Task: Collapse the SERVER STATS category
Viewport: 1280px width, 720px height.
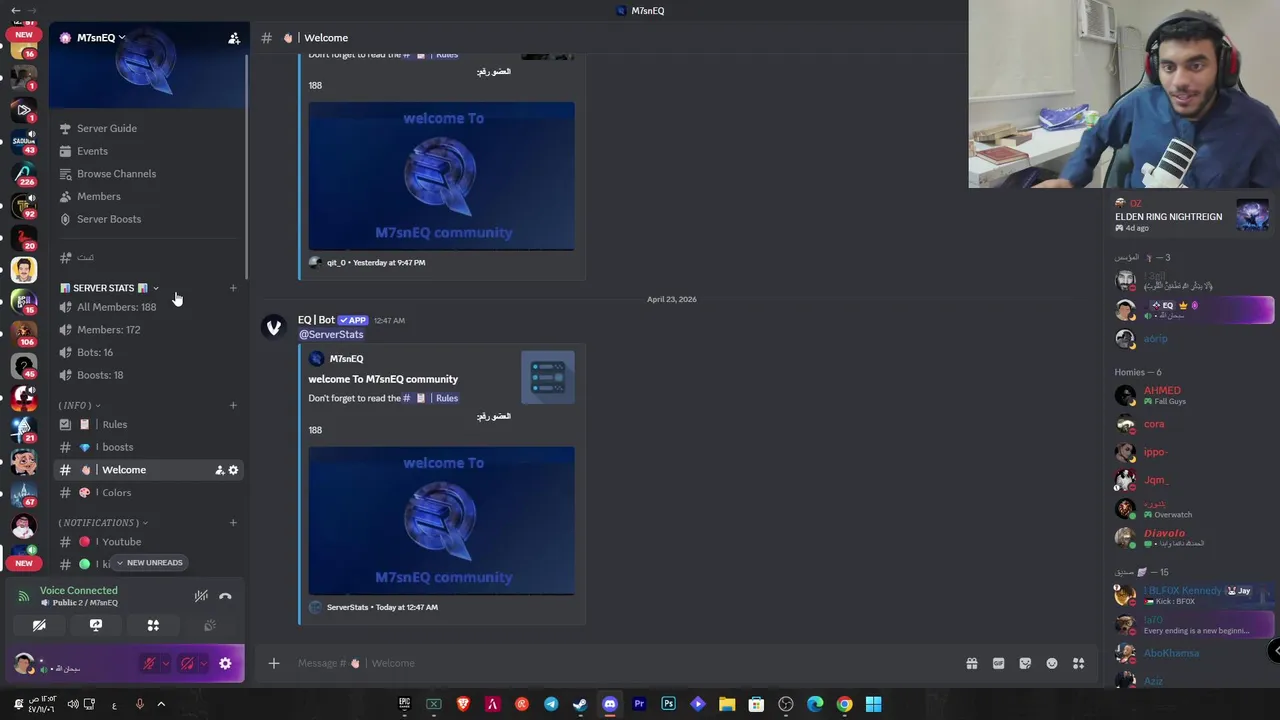Action: 109,288
